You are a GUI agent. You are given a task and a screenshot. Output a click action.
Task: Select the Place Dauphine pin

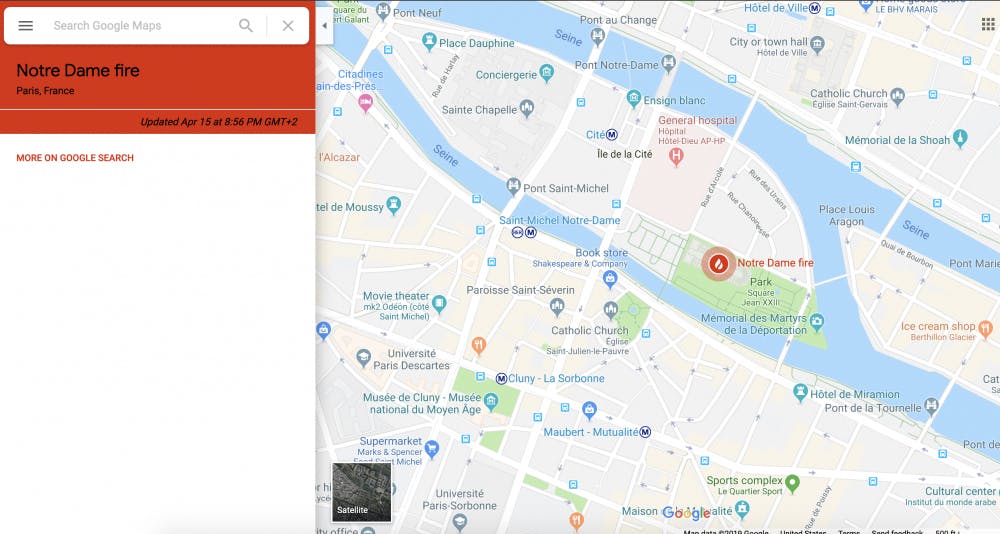tap(429, 41)
